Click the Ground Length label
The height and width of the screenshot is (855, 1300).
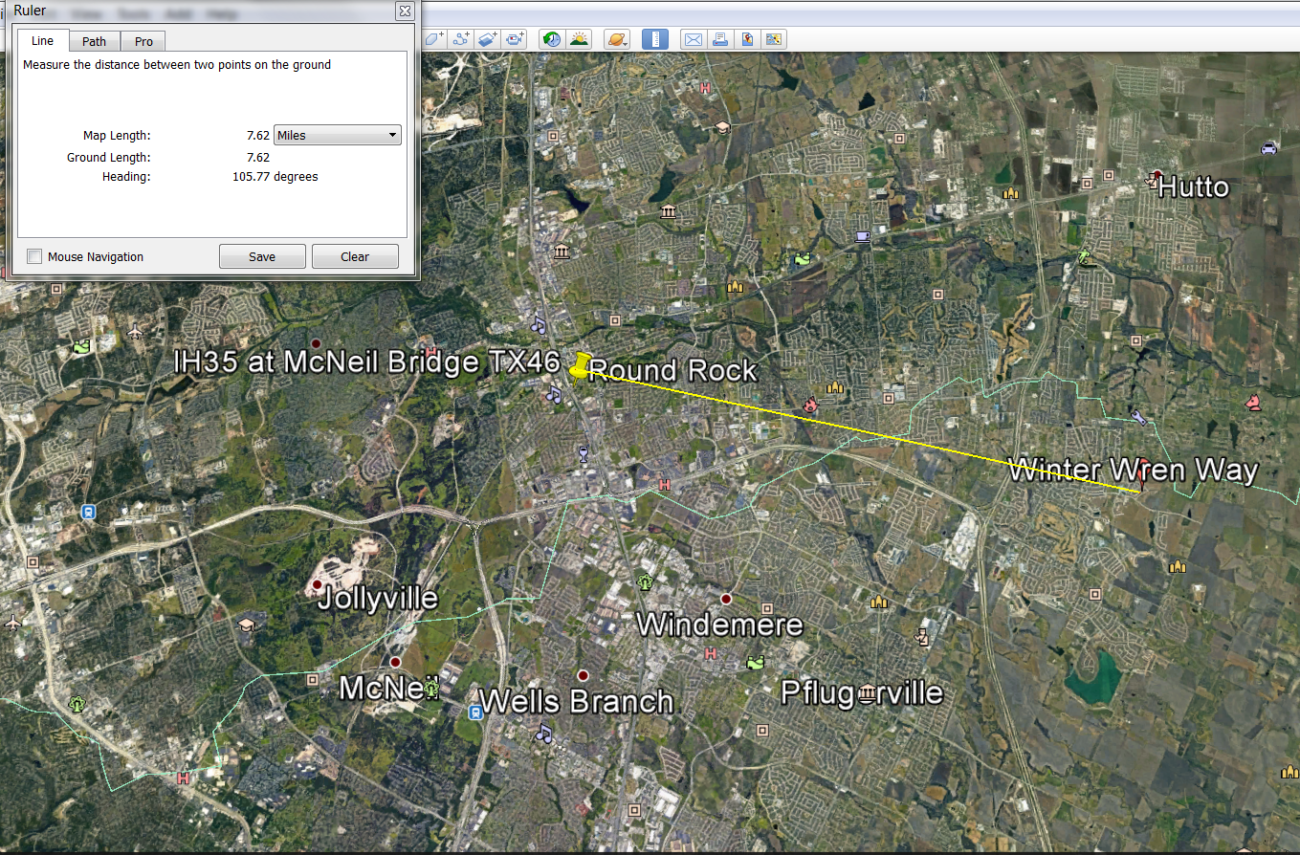(108, 157)
